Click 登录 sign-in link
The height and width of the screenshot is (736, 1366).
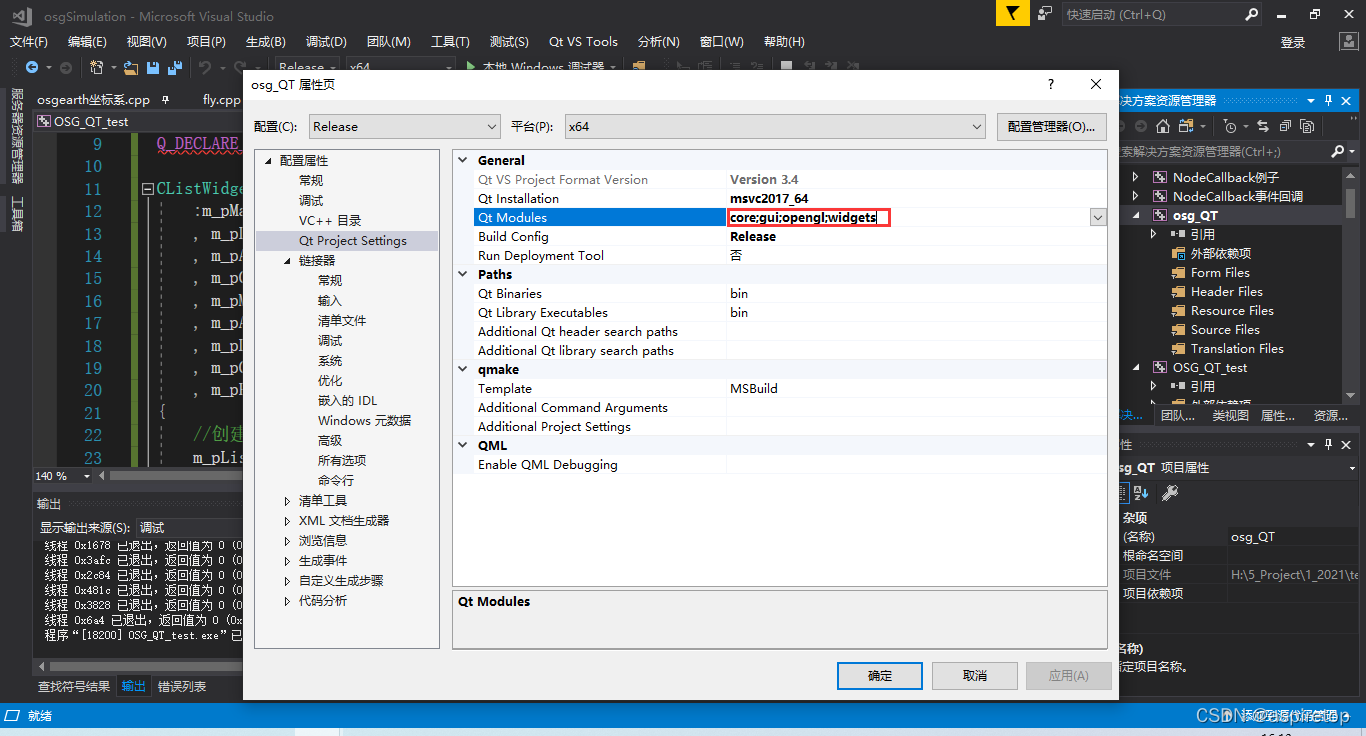click(1293, 43)
